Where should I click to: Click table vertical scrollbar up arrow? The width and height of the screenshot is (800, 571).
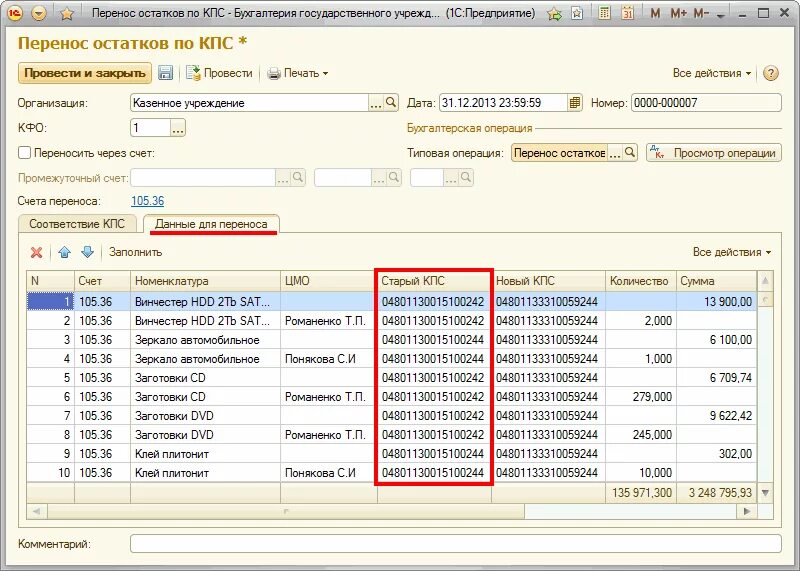click(x=765, y=281)
